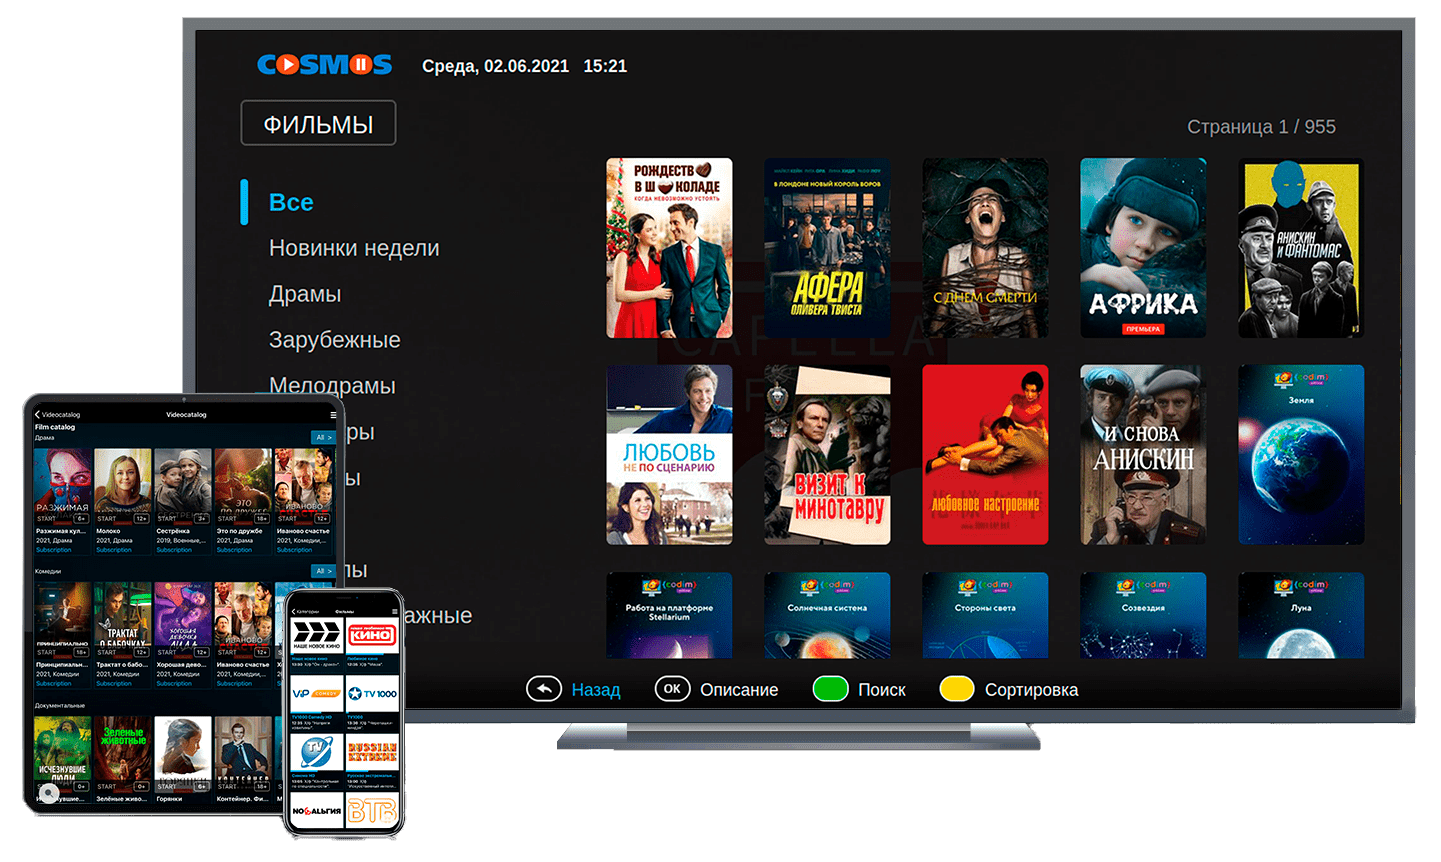Tap Трактат о бабочках poster on tablet
The image size is (1441, 862).
click(x=123, y=620)
